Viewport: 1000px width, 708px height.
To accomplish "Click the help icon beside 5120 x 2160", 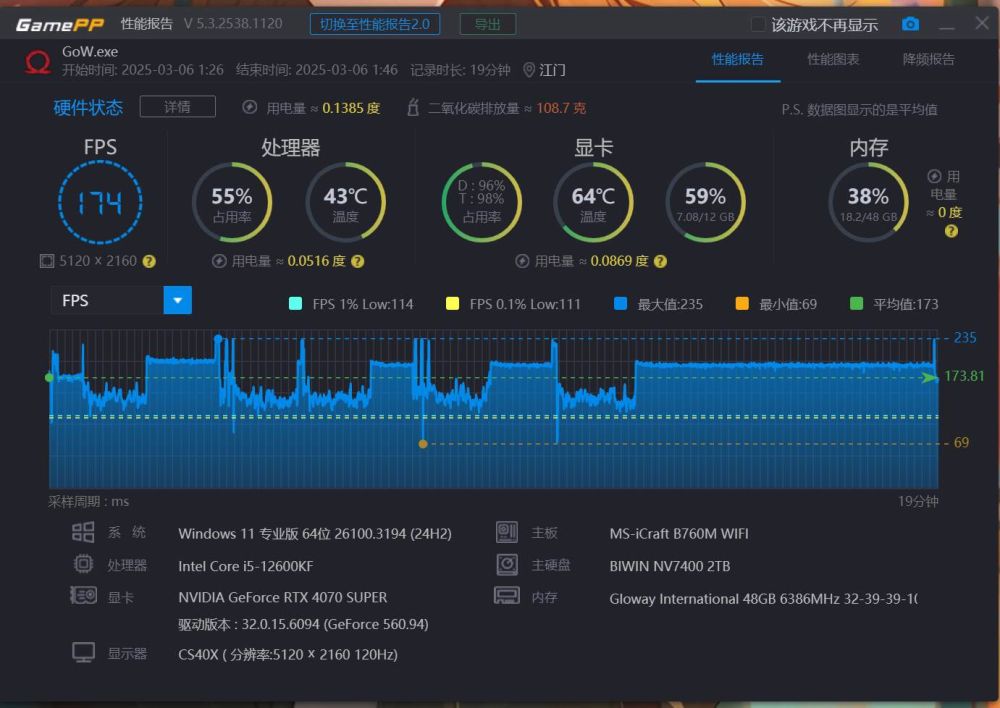I will (149, 261).
